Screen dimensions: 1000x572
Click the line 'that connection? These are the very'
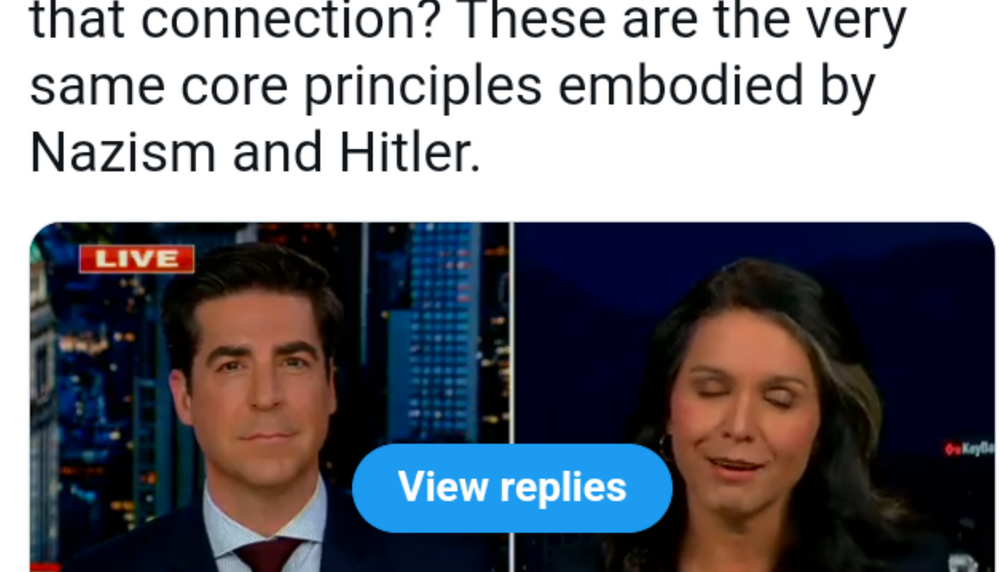(x=468, y=22)
